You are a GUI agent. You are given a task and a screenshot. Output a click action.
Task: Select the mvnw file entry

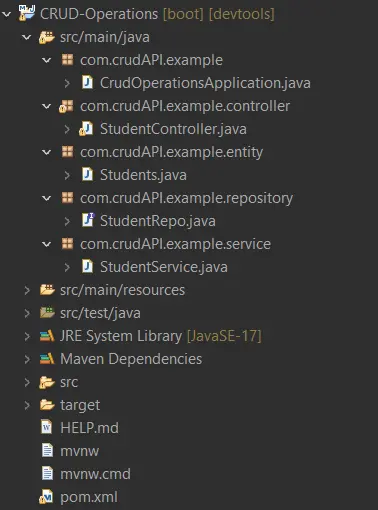pyautogui.click(x=79, y=451)
